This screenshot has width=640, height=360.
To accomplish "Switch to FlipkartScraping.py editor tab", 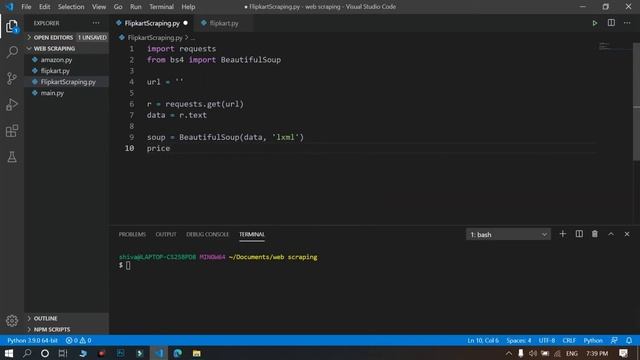I will pos(152,23).
